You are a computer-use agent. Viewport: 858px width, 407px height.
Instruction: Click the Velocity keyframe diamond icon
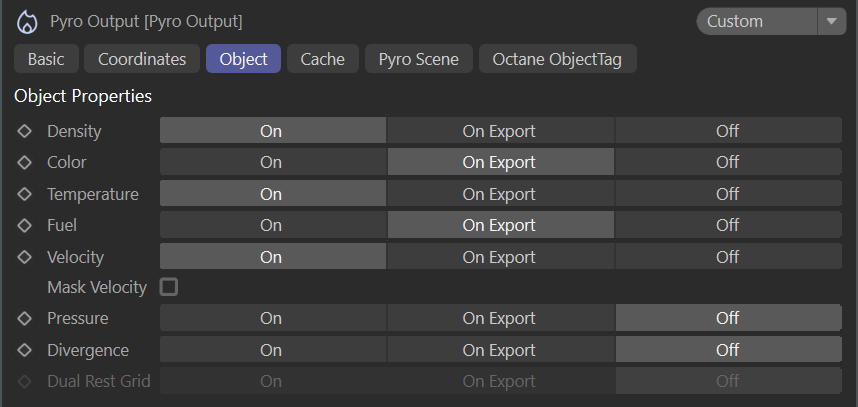[x=25, y=257]
